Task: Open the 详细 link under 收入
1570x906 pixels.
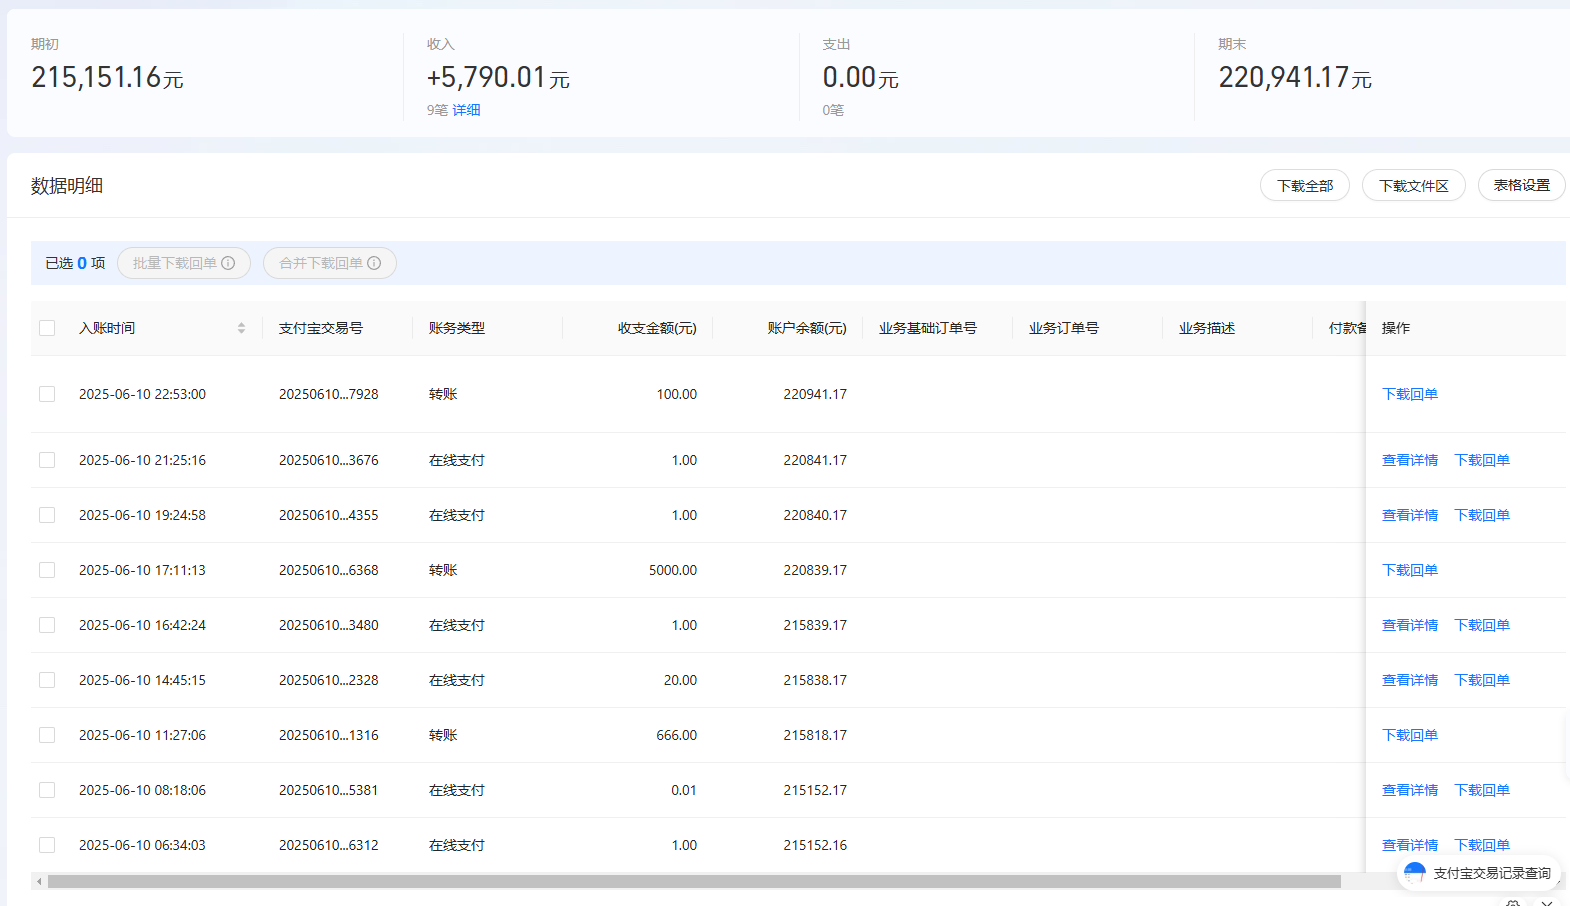Action: coord(466,110)
